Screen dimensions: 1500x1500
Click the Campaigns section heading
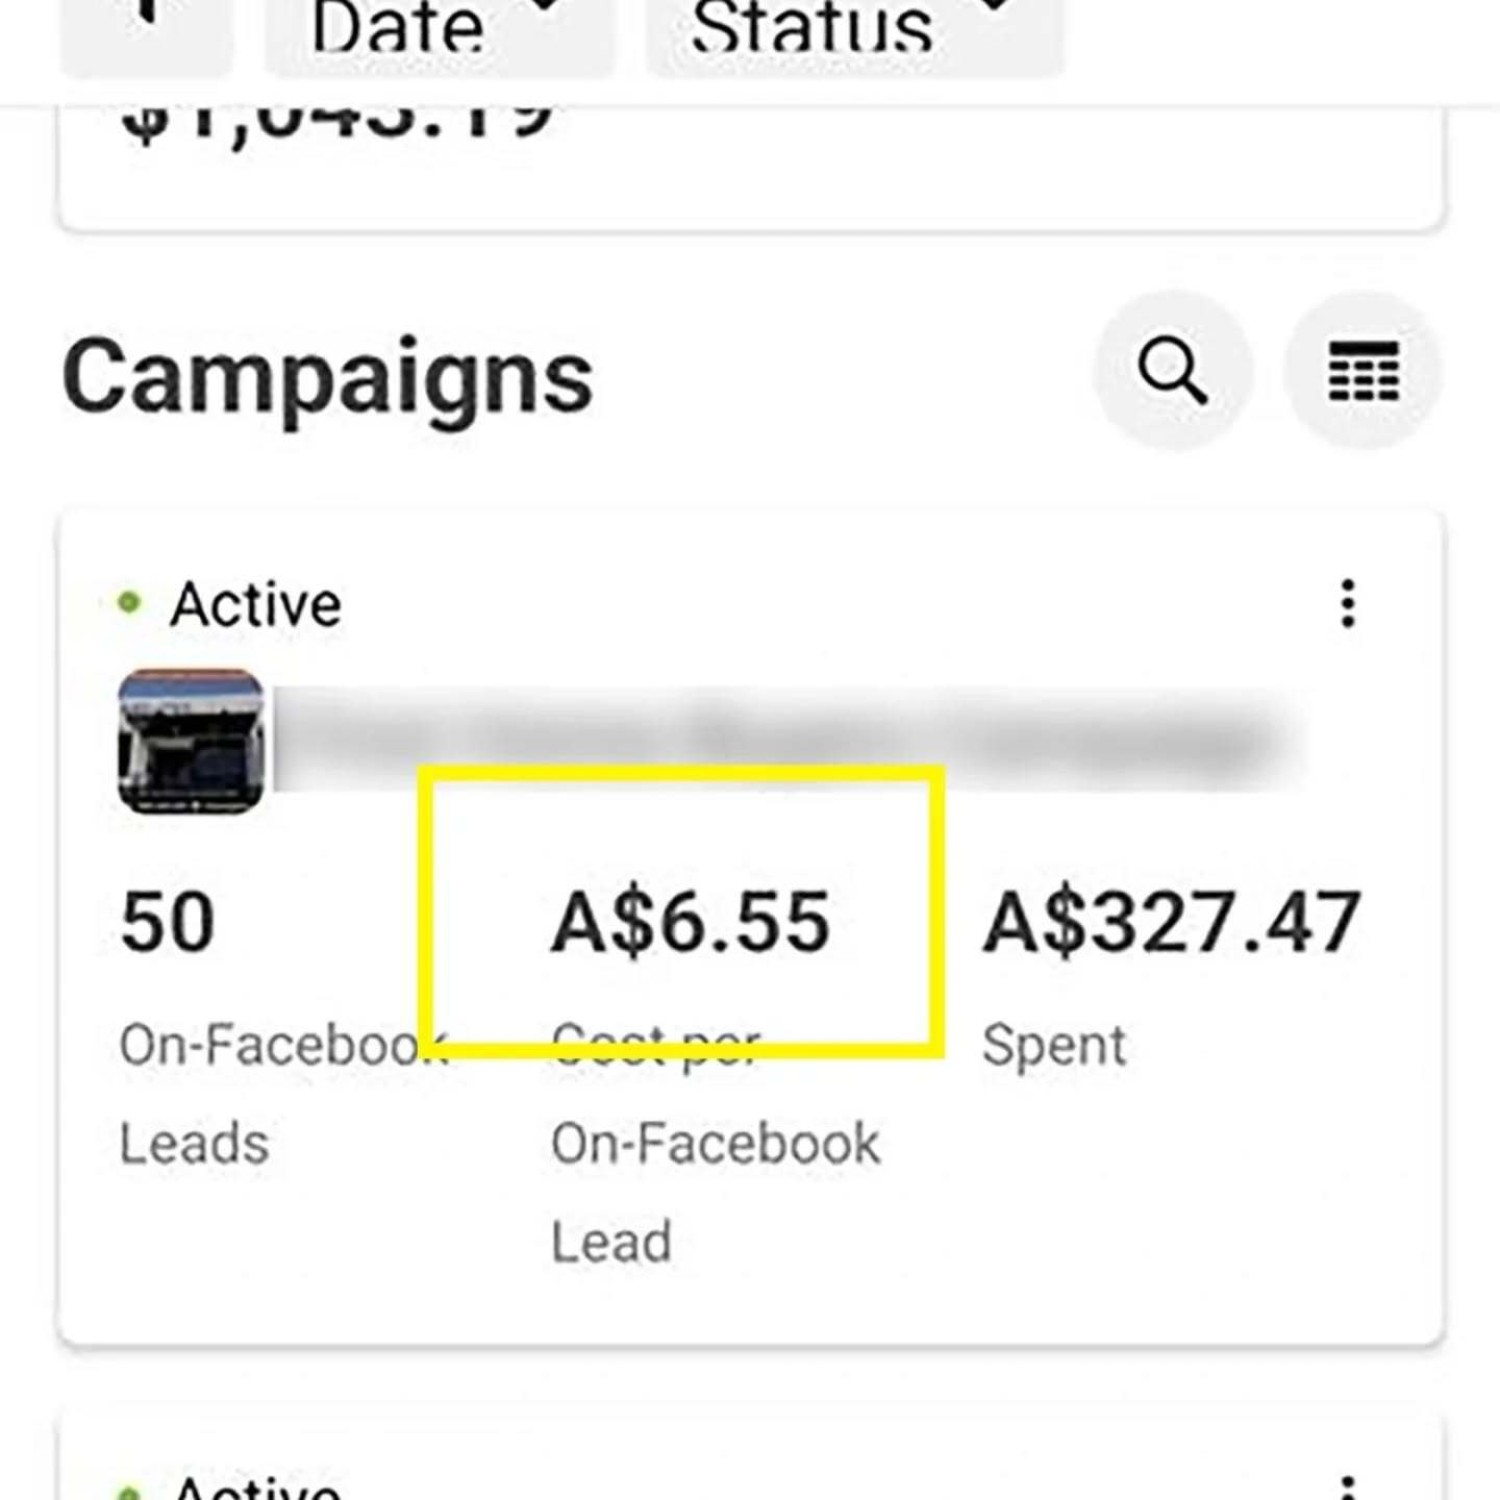[328, 377]
